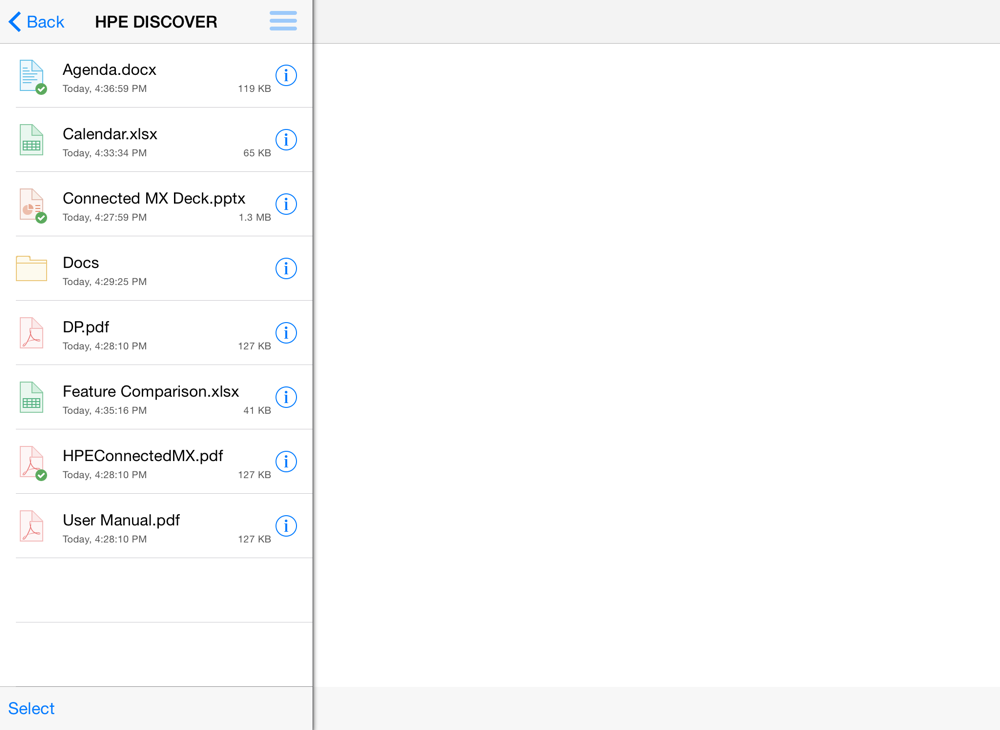1000x730 pixels.
Task: Click the Connected MX Deck presentation icon
Action: pyautogui.click(x=32, y=205)
